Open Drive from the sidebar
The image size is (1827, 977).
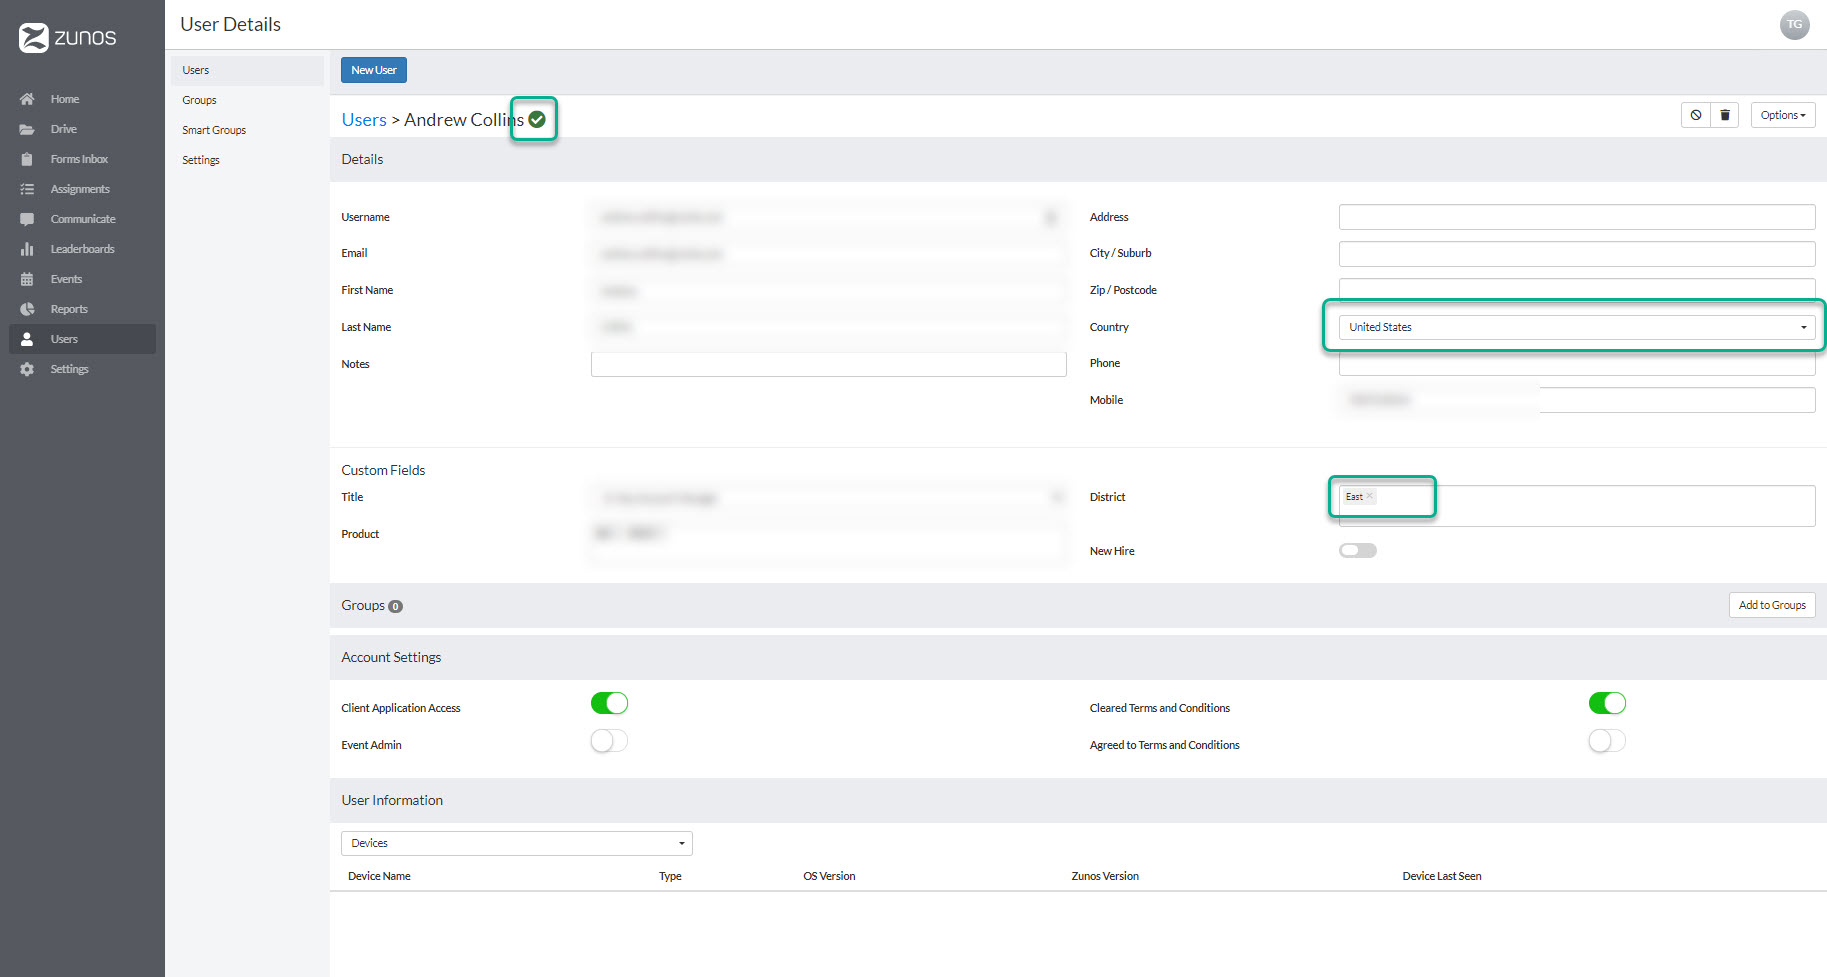tap(64, 129)
